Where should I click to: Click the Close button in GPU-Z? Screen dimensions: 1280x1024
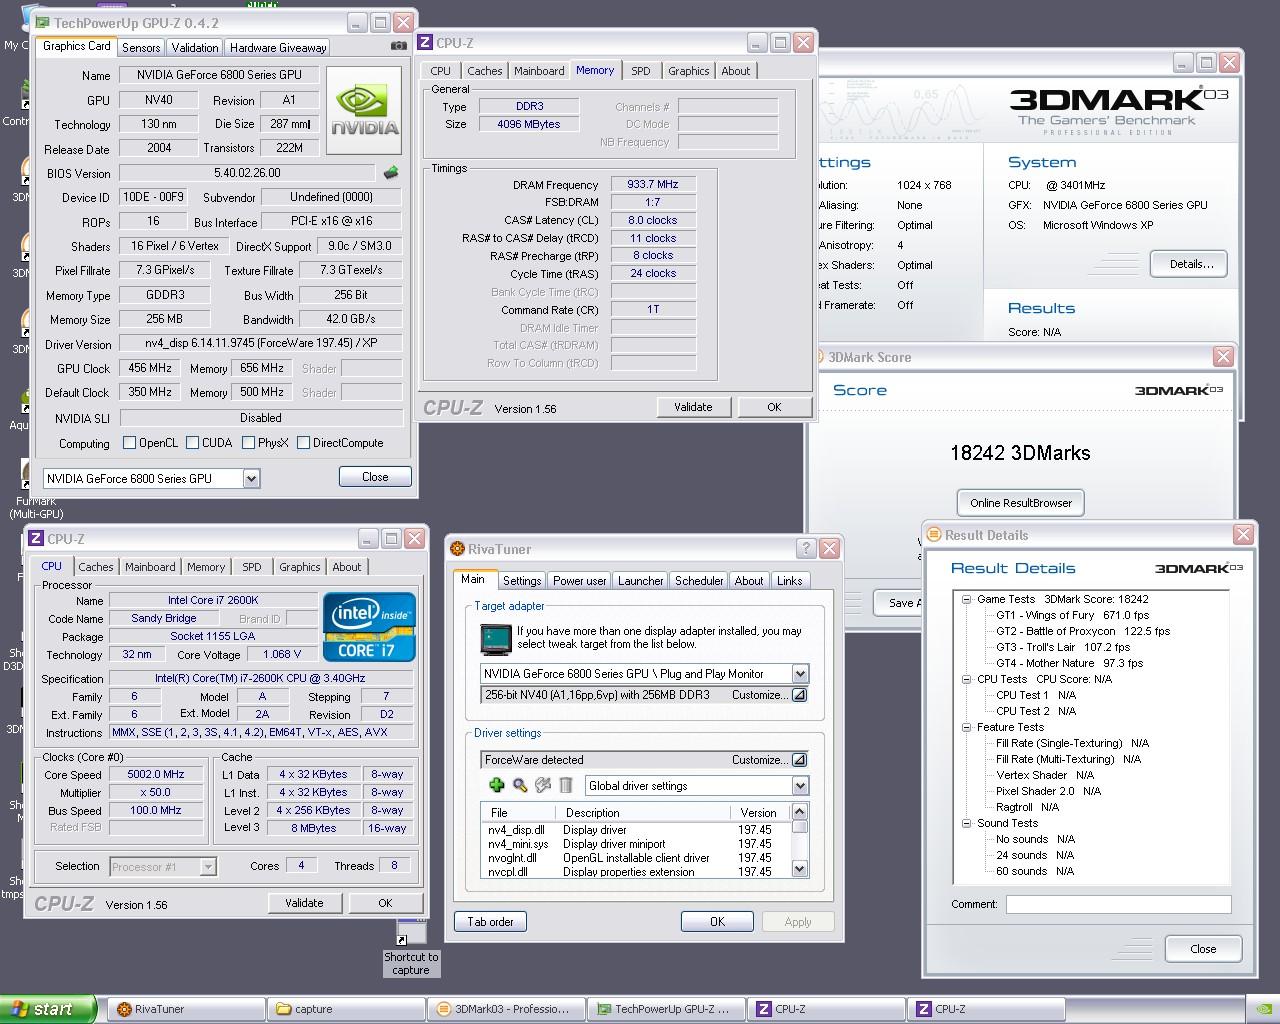pyautogui.click(x=375, y=477)
